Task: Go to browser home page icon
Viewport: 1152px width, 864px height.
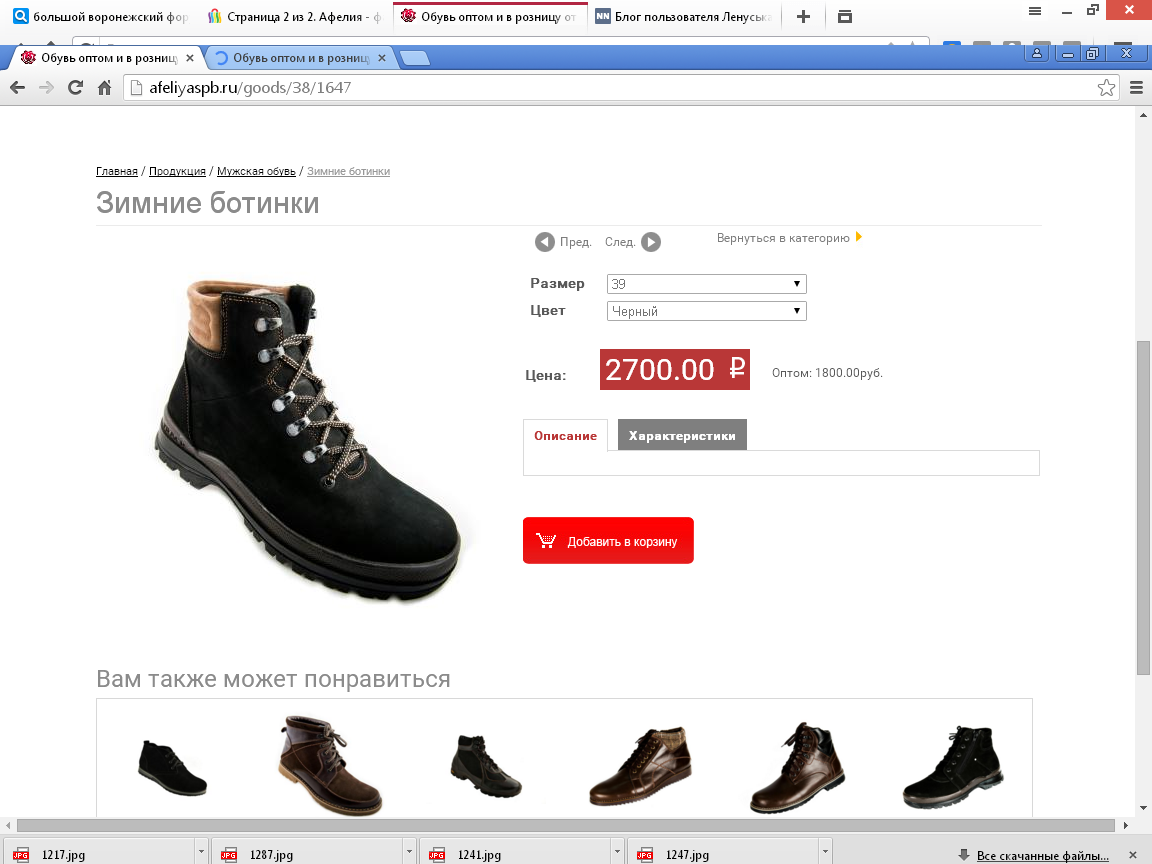Action: (104, 88)
